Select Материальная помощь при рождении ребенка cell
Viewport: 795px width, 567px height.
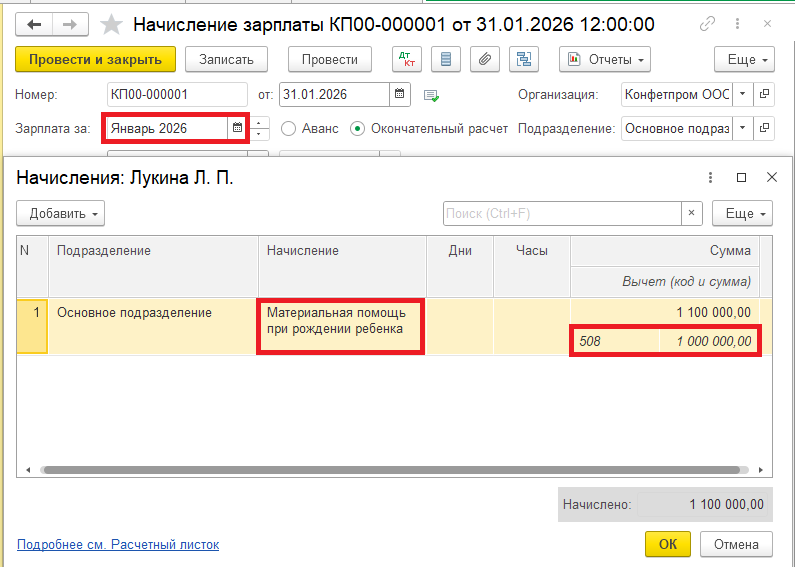click(x=341, y=326)
